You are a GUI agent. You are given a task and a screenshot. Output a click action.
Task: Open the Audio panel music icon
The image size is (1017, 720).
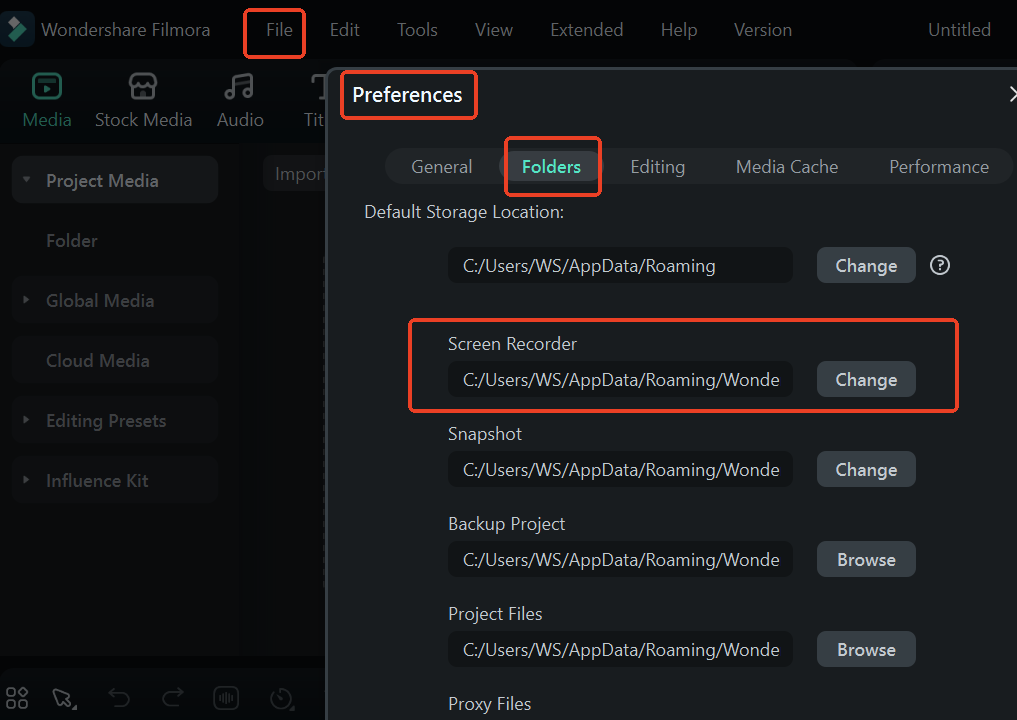239,88
